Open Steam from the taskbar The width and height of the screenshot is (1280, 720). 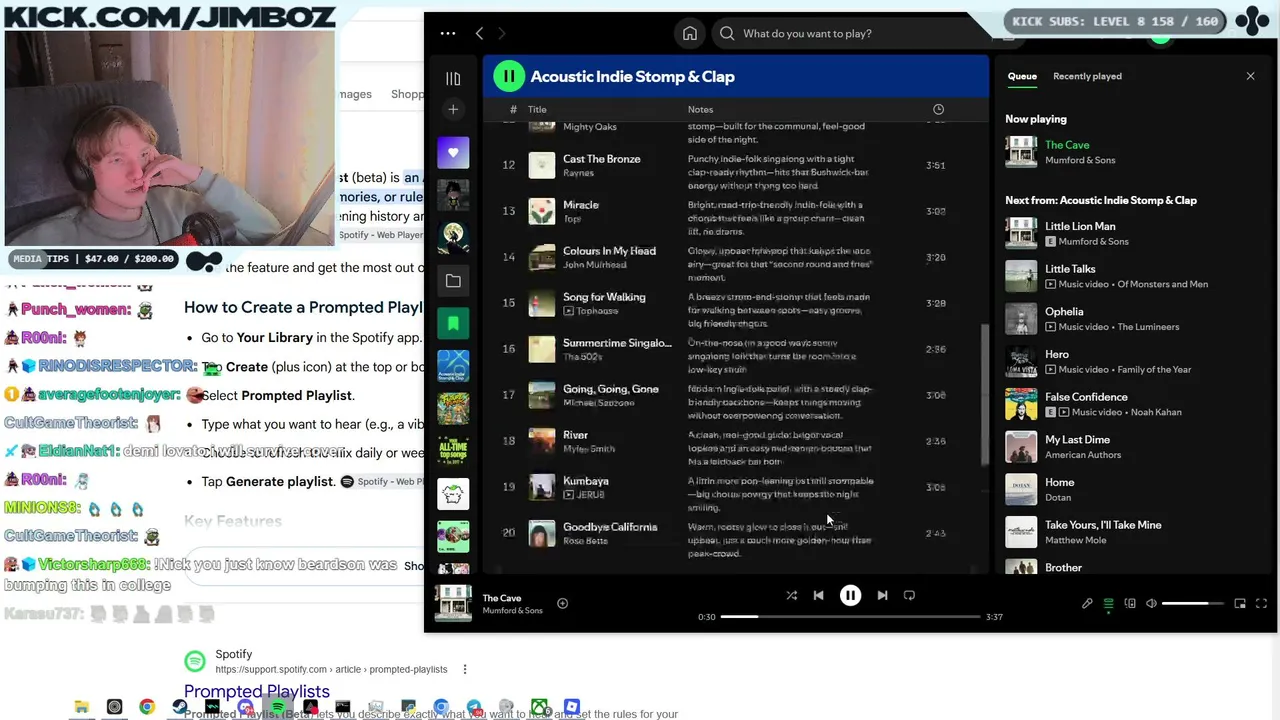[180, 707]
